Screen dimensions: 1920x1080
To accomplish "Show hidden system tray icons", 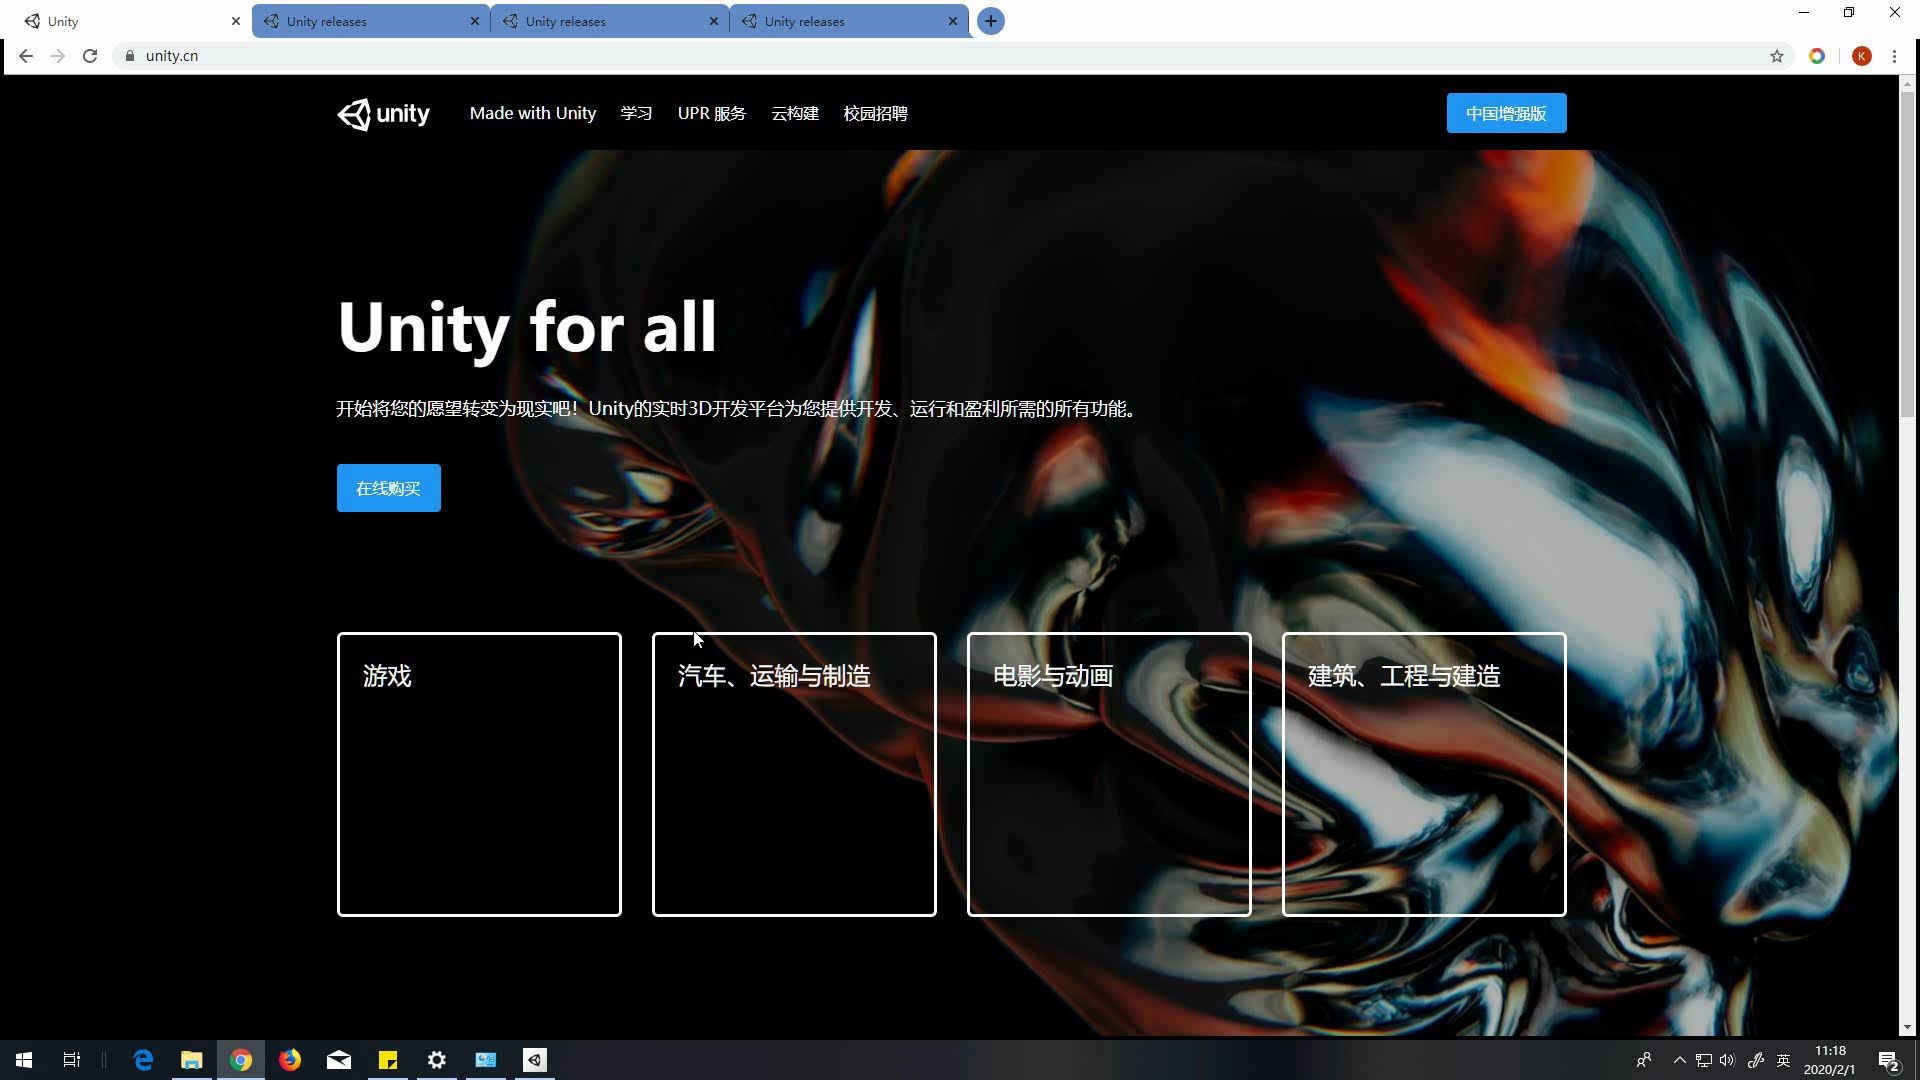I will tap(1680, 1060).
